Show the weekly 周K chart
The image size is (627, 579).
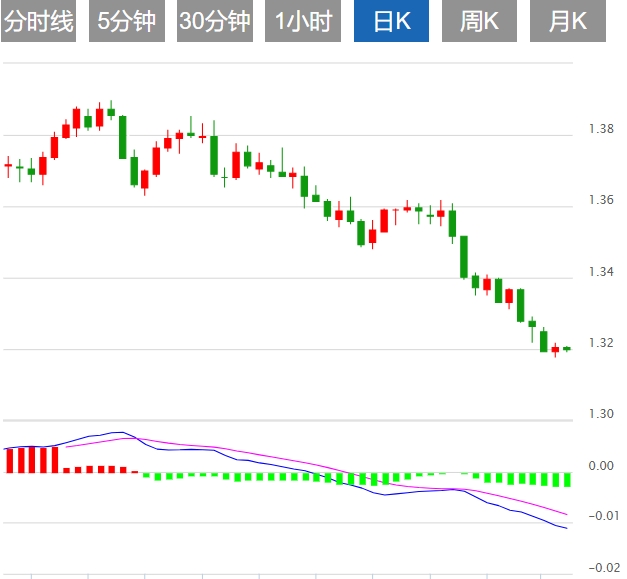pos(479,22)
